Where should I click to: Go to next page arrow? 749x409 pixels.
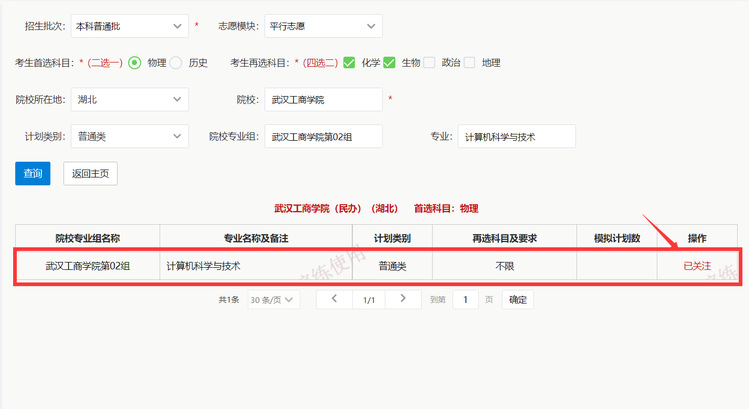click(x=403, y=299)
